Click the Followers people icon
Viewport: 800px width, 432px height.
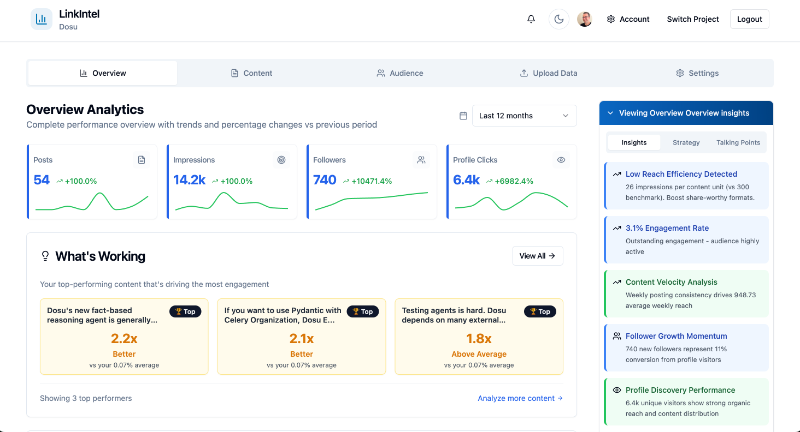421,159
